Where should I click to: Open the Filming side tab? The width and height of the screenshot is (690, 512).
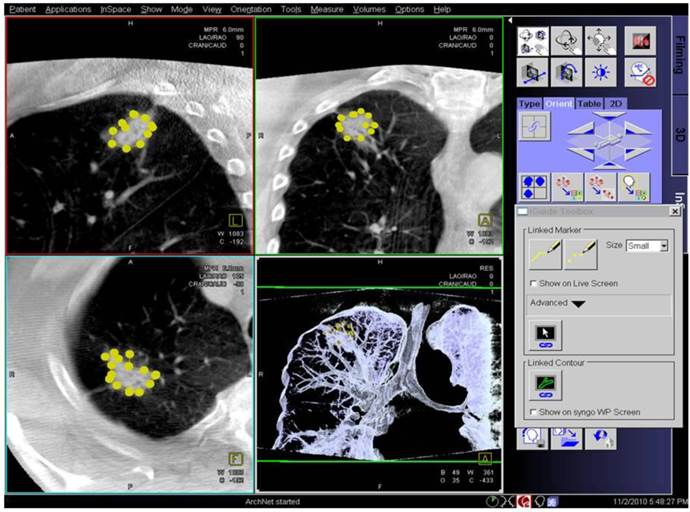679,50
